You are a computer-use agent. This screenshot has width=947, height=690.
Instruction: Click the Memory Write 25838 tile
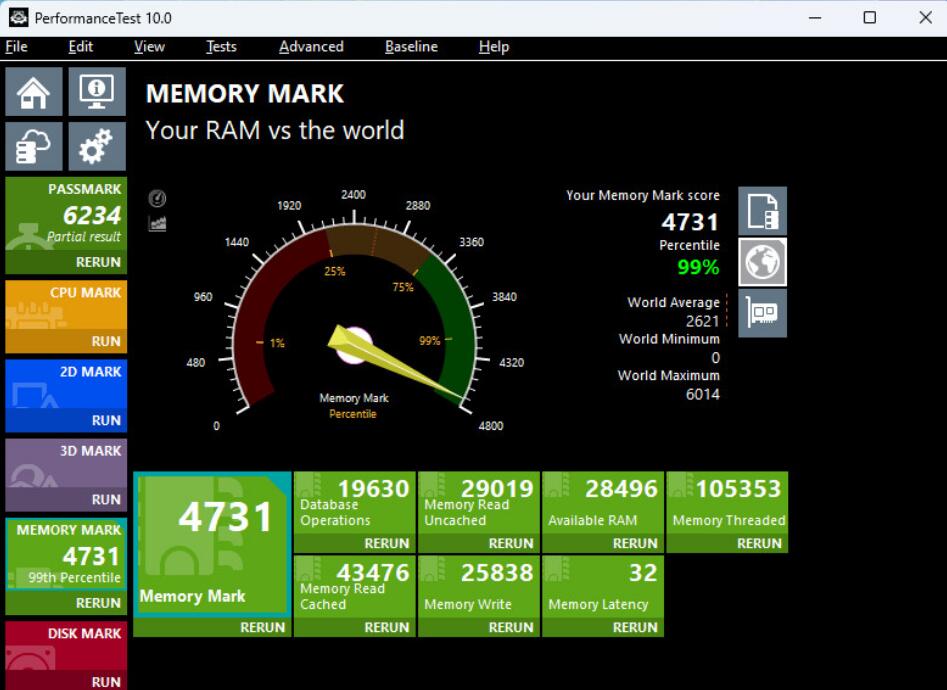click(x=479, y=587)
